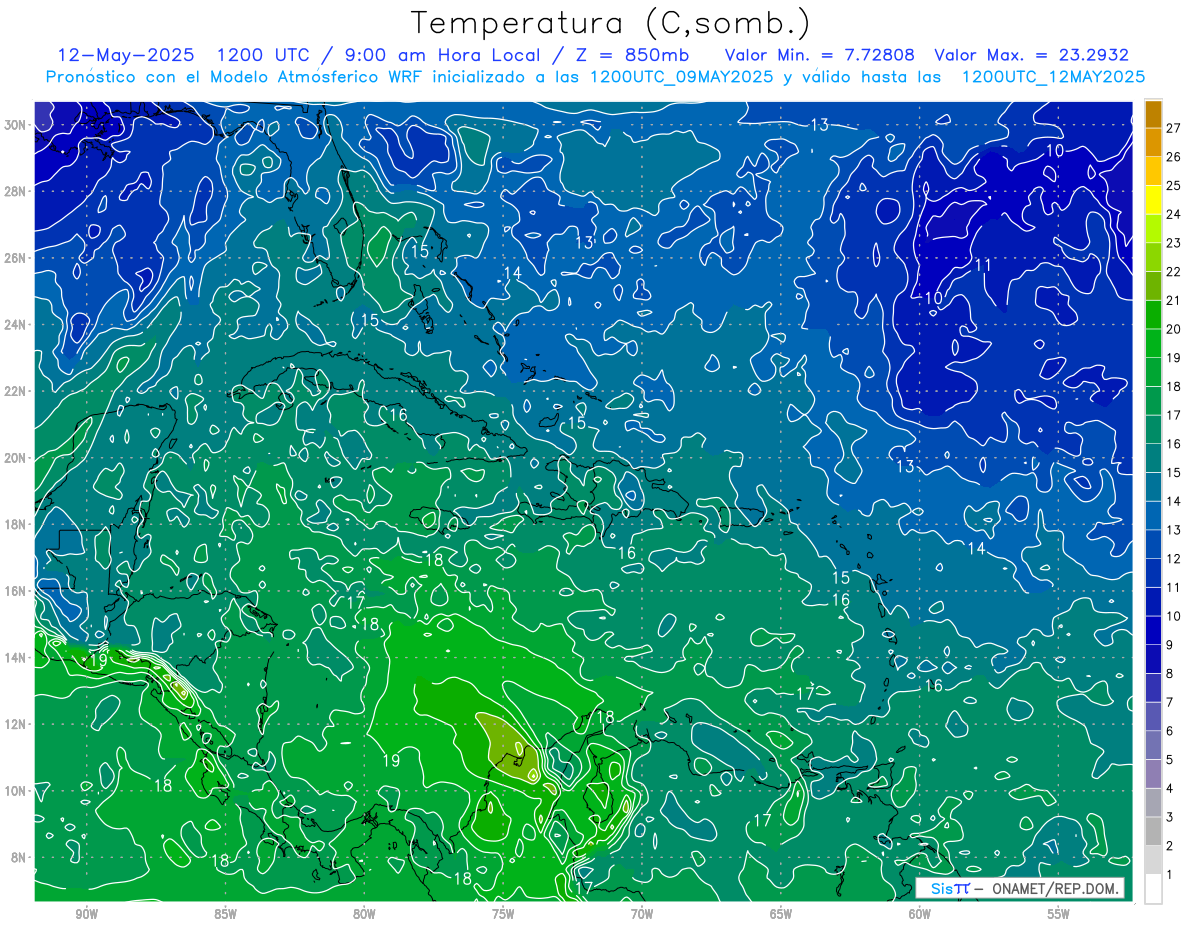Click the 20N latitude label

tap(15, 458)
